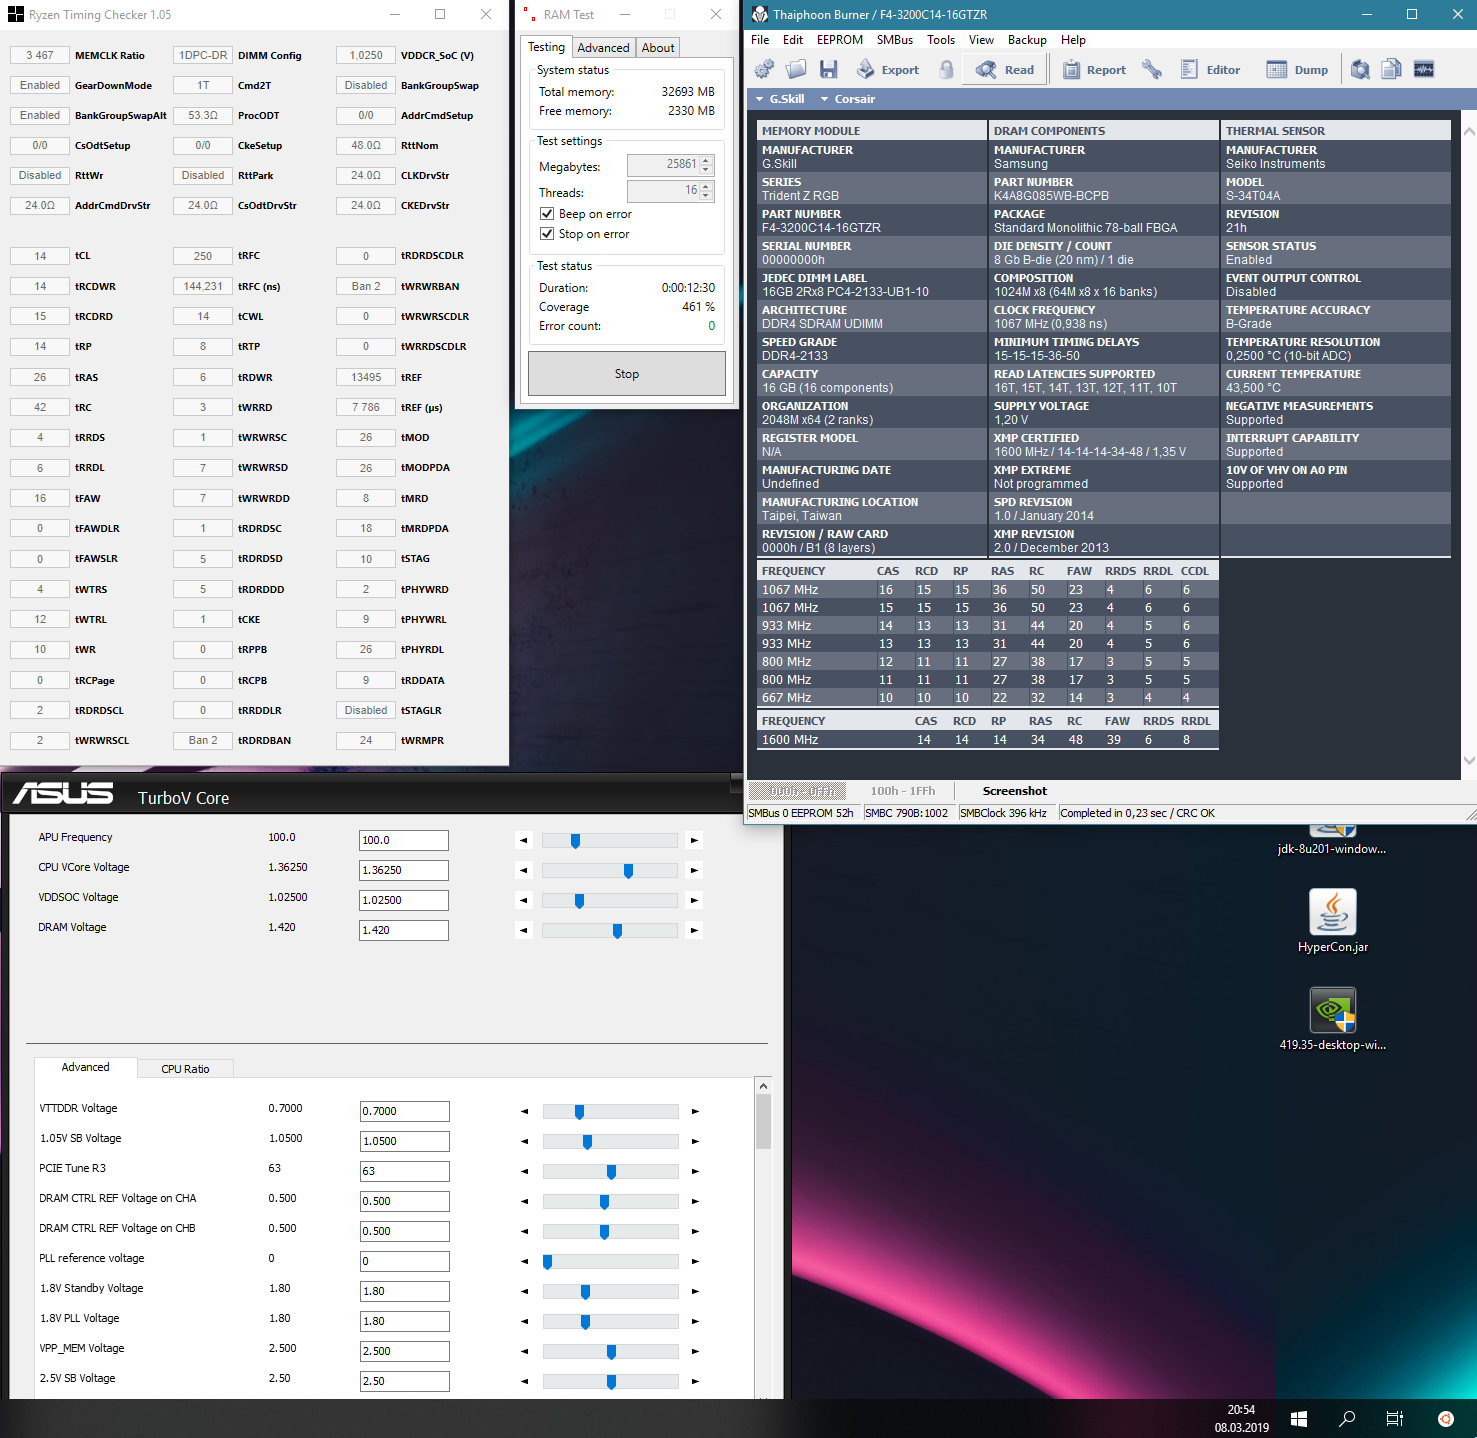1477x1438 pixels.
Task: Click the Thaiphoon Burner title bar icon
Action: point(760,14)
